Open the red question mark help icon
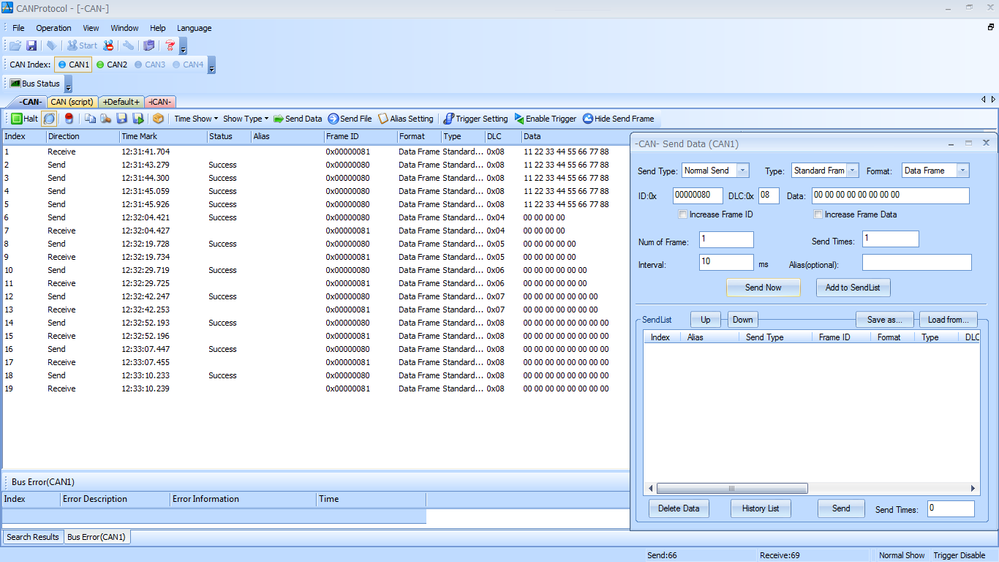The width and height of the screenshot is (999, 562). [x=169, y=46]
